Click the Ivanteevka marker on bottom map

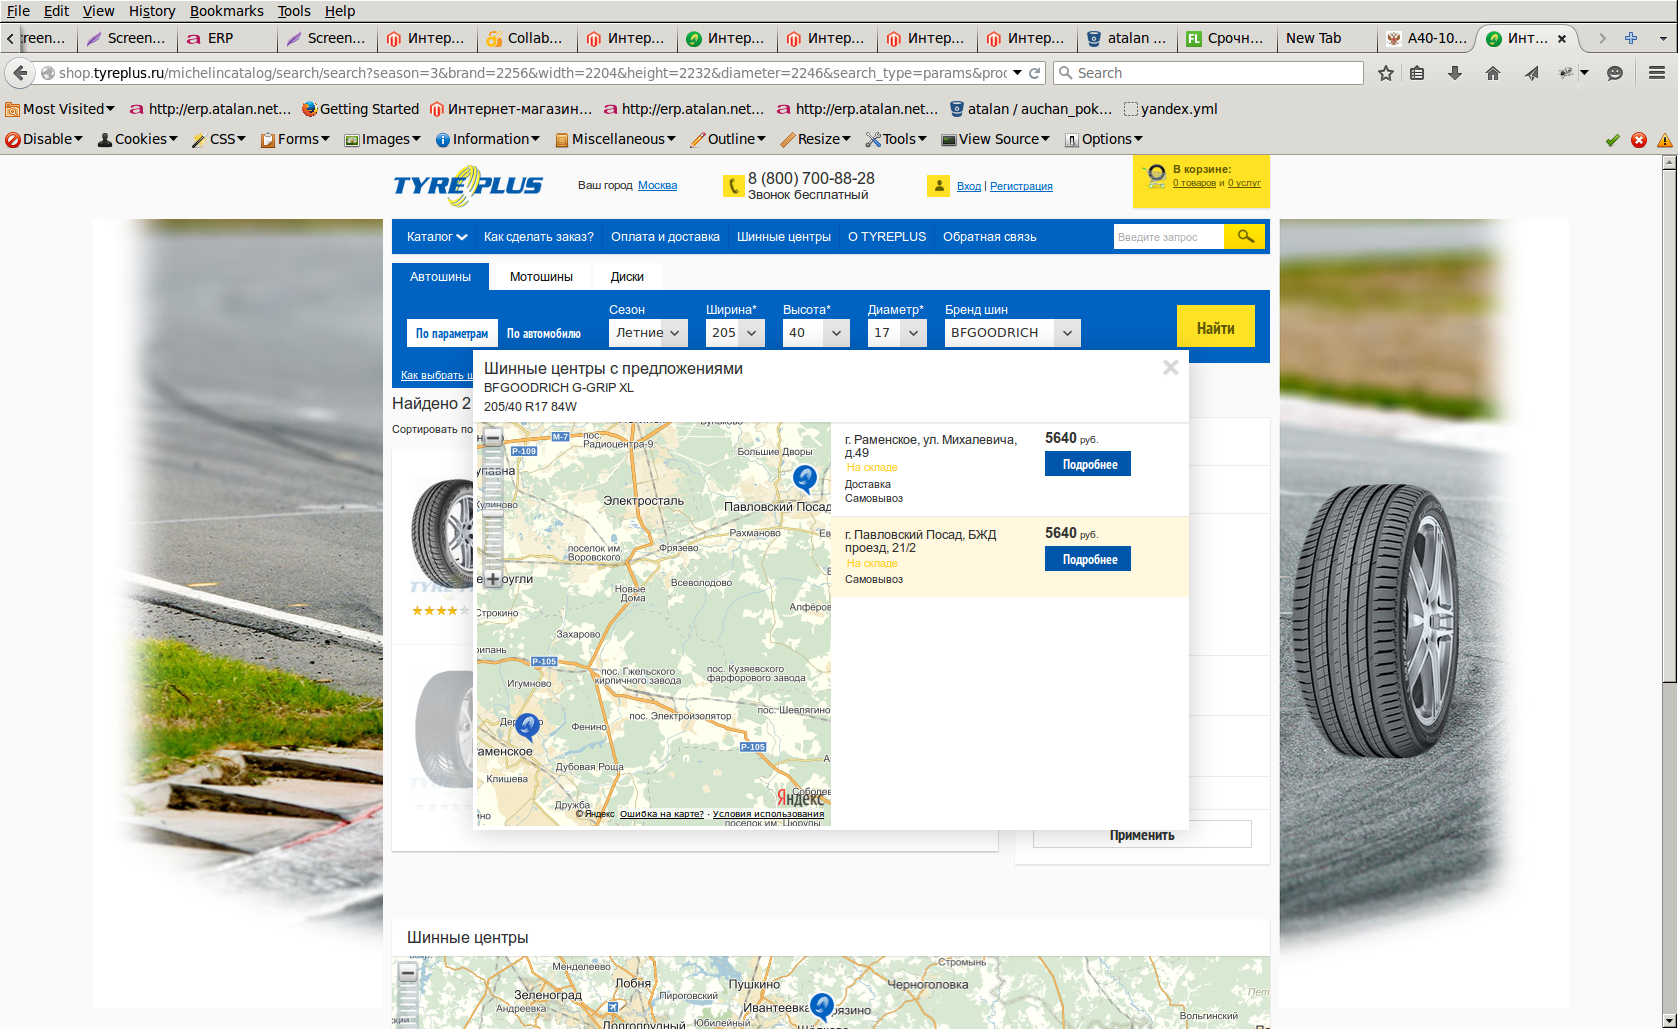pos(821,1005)
